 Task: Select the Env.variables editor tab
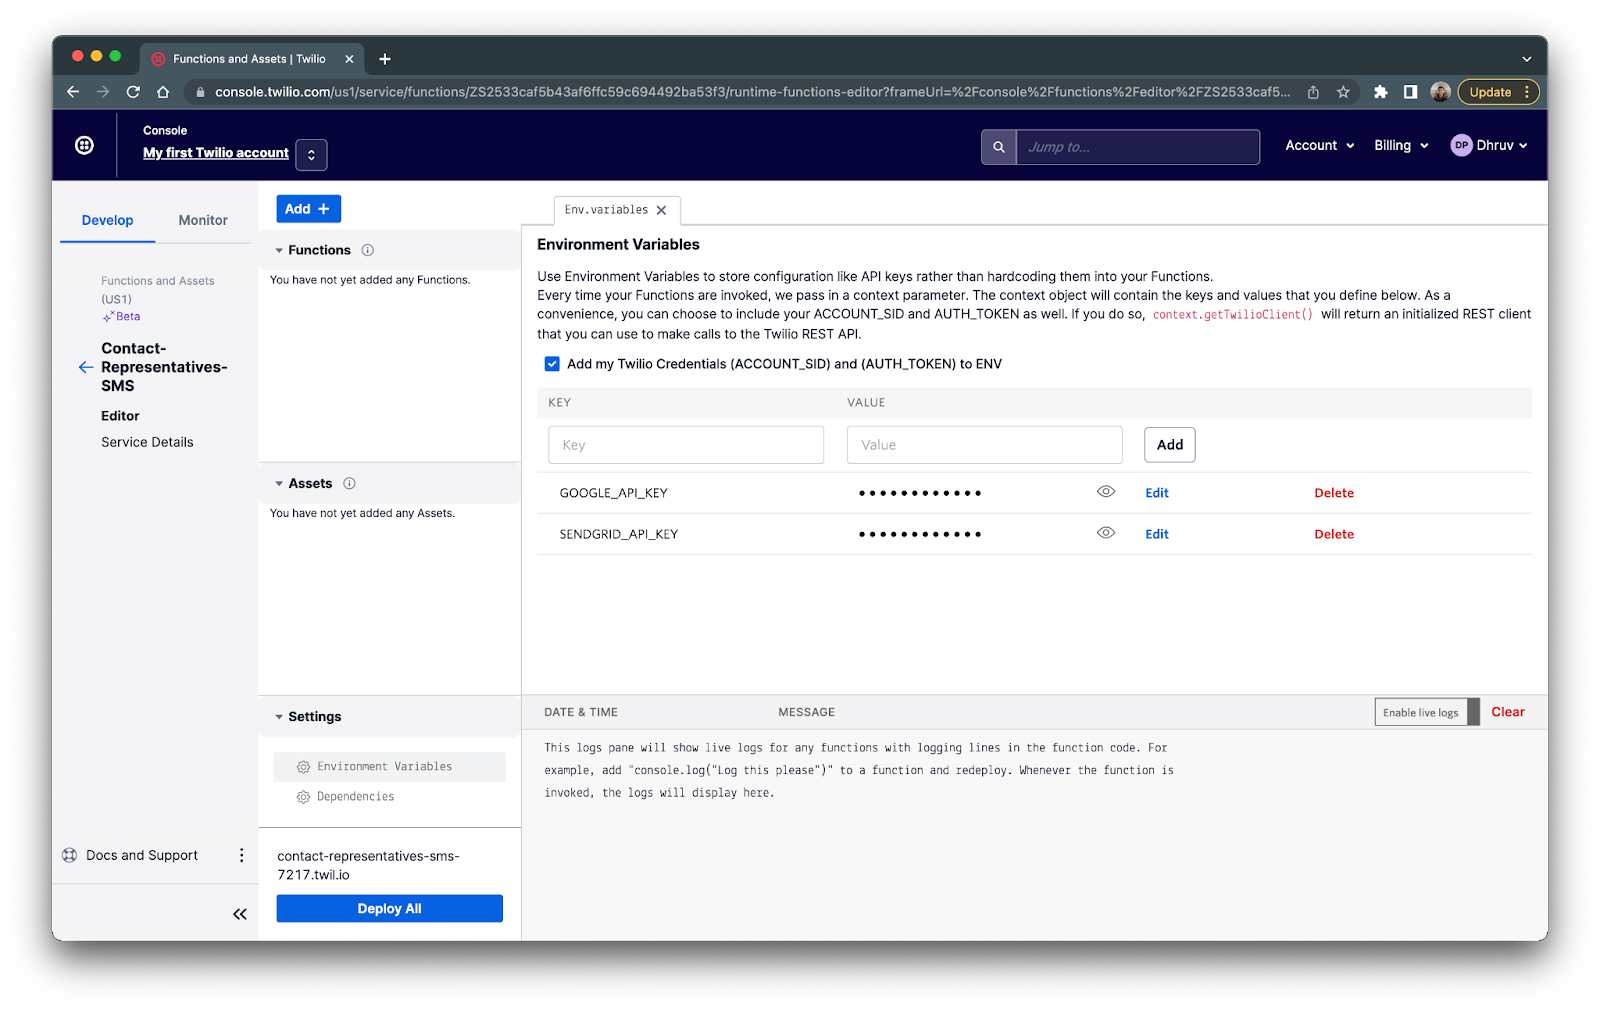click(x=606, y=210)
